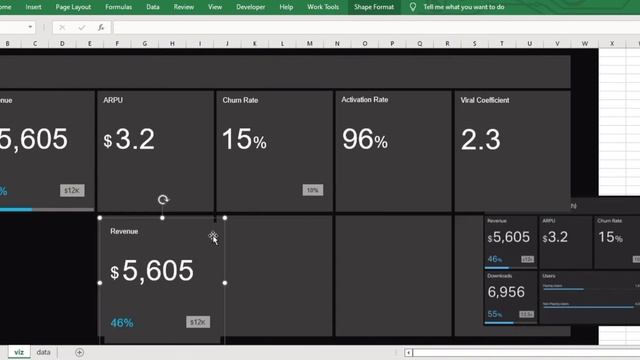
Task: Click $5,605 in the selected Revenue card
Action: 152,271
